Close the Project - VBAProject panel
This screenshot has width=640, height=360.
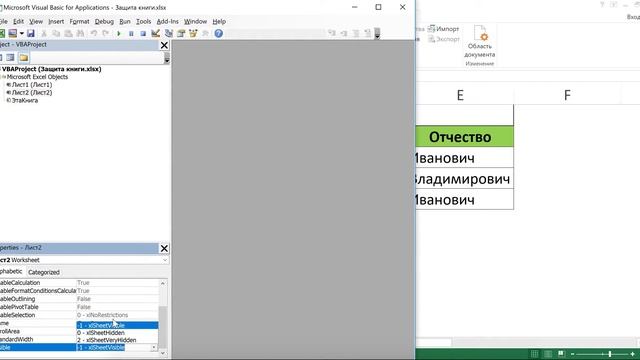(164, 45)
